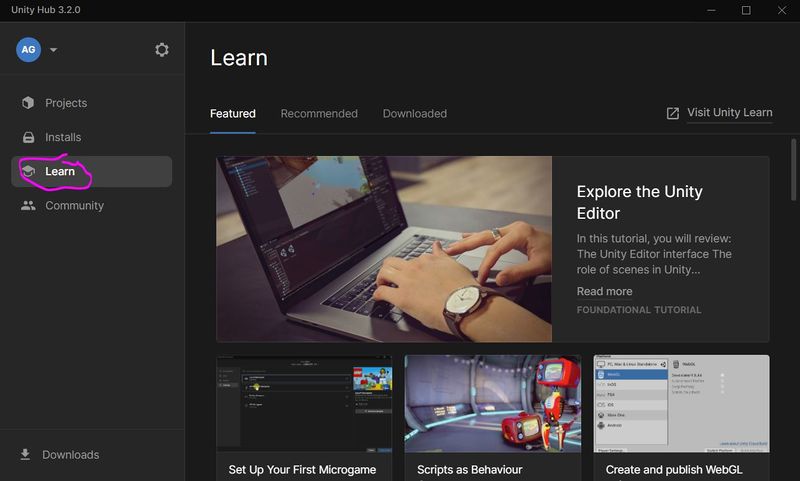Follow the Visit Unity Learn link
Viewport: 800px width, 481px height.
pos(730,112)
